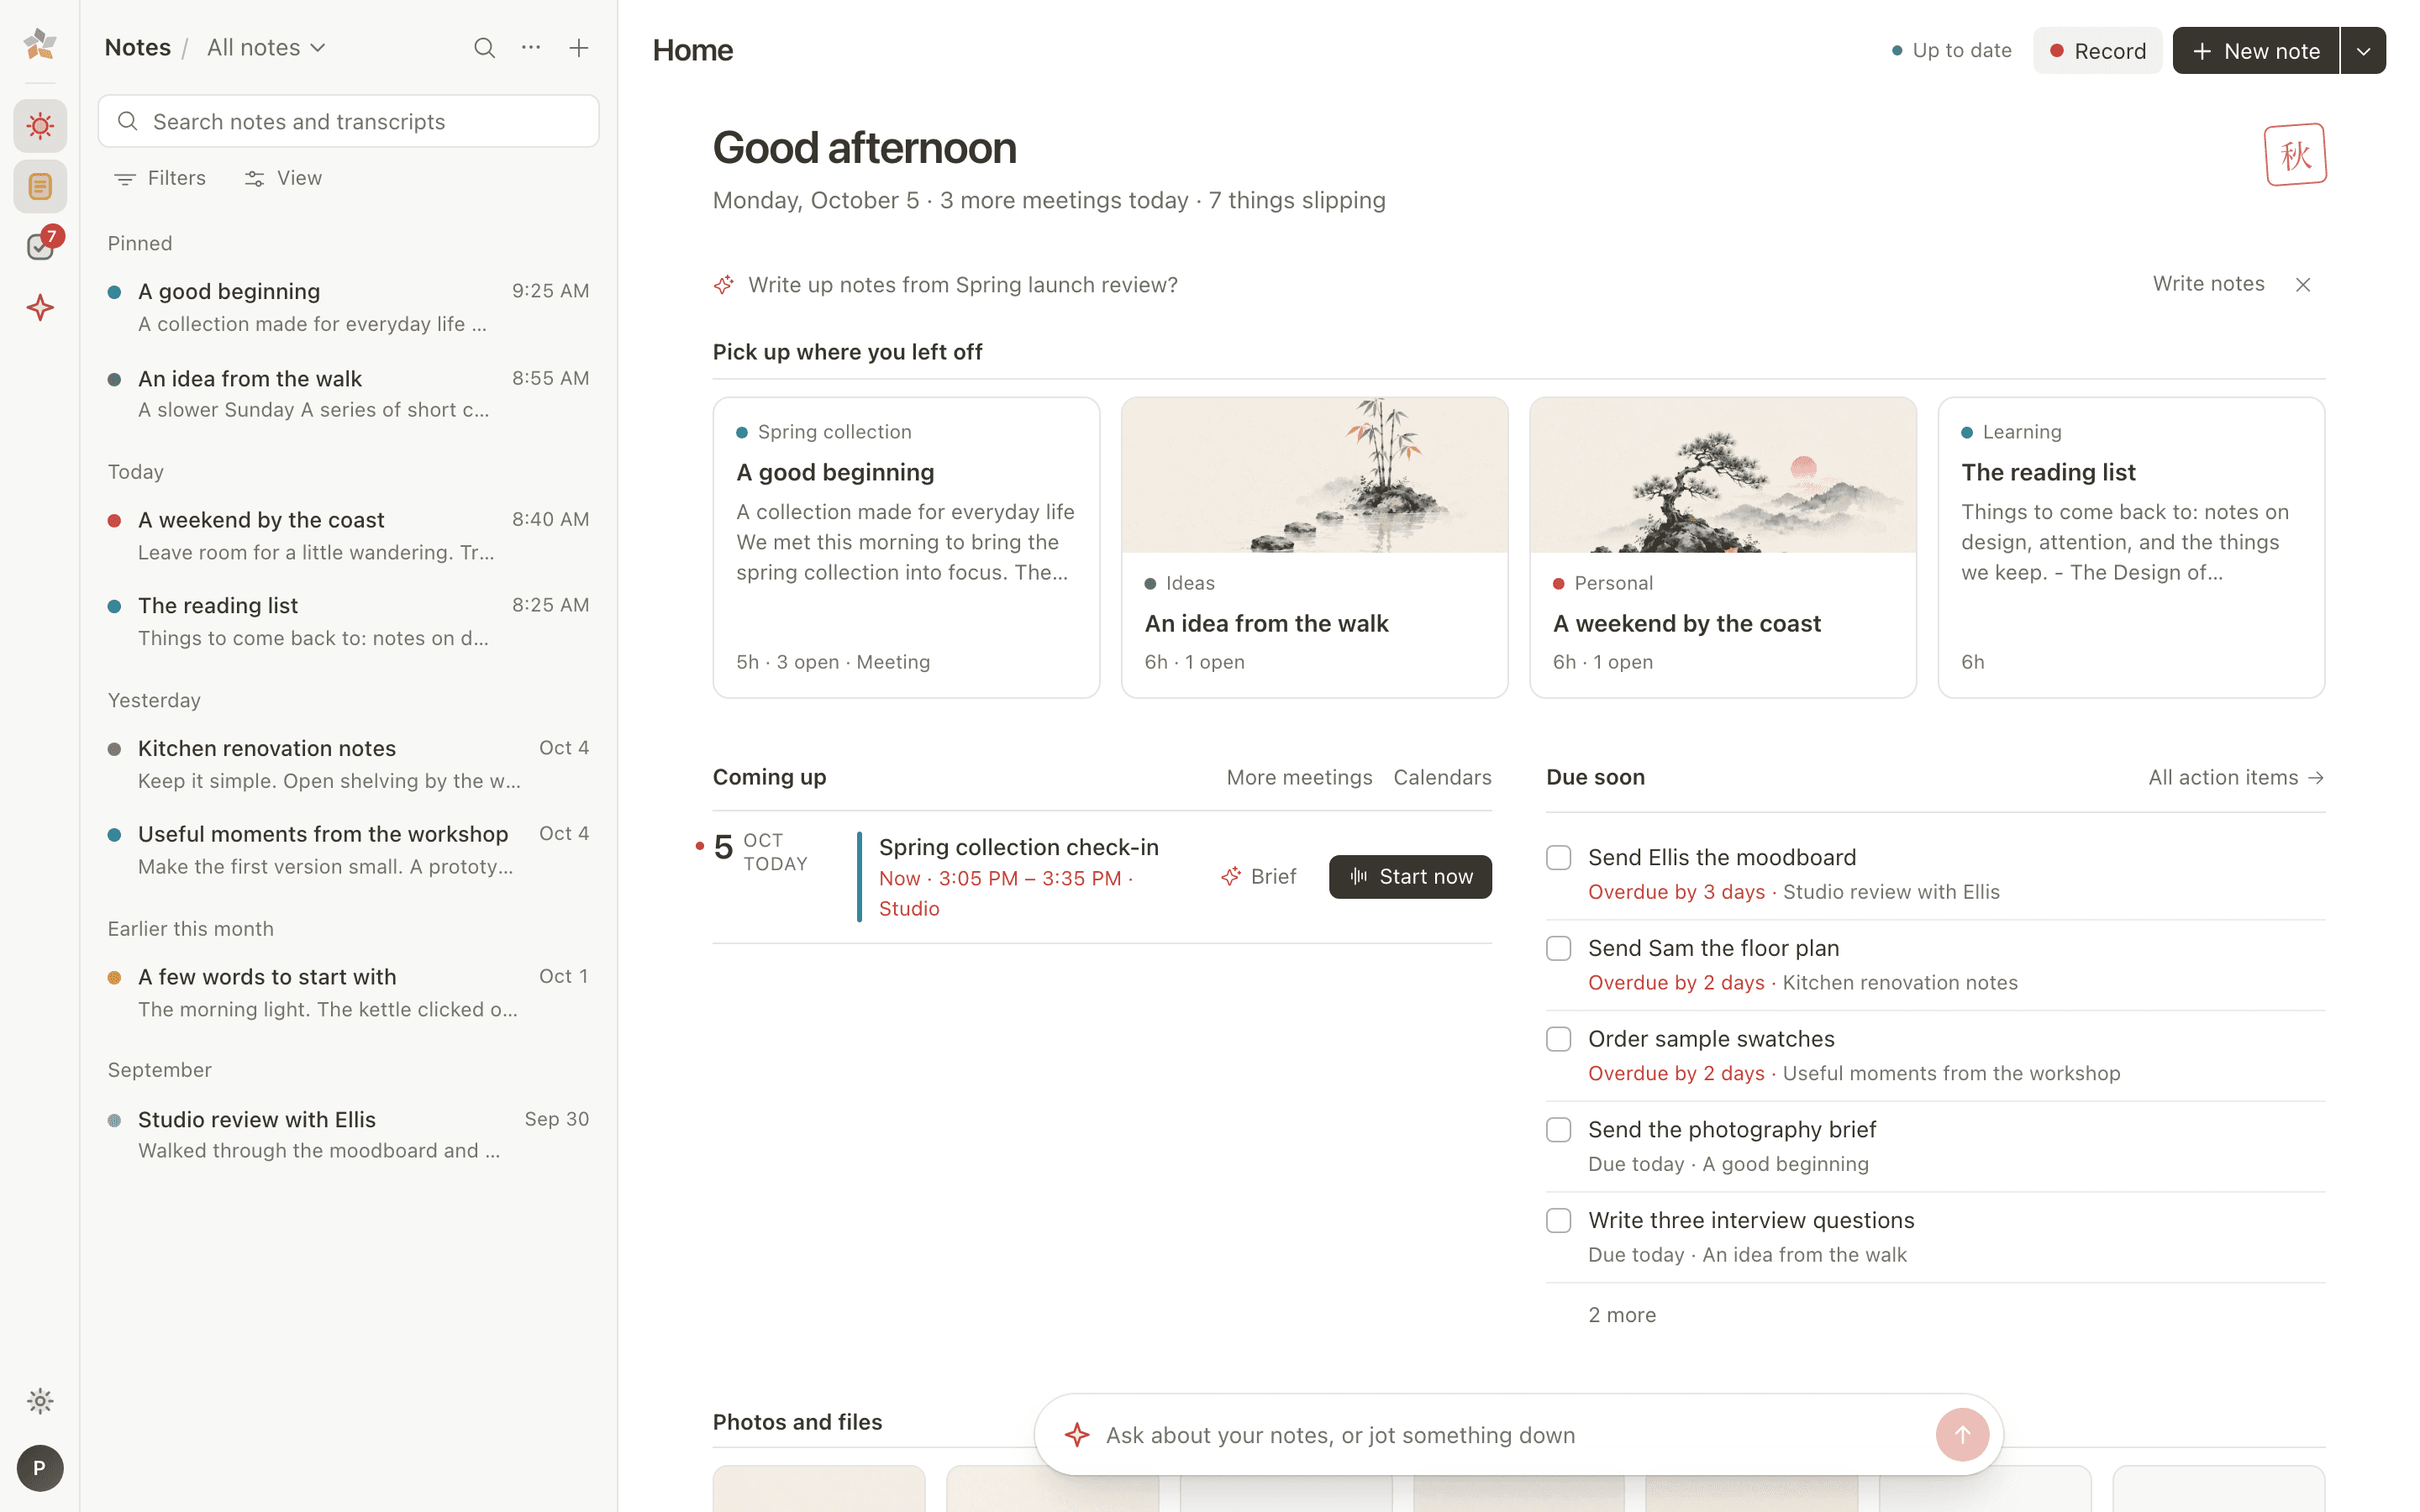
Task: Open More meetings
Action: (1299, 778)
